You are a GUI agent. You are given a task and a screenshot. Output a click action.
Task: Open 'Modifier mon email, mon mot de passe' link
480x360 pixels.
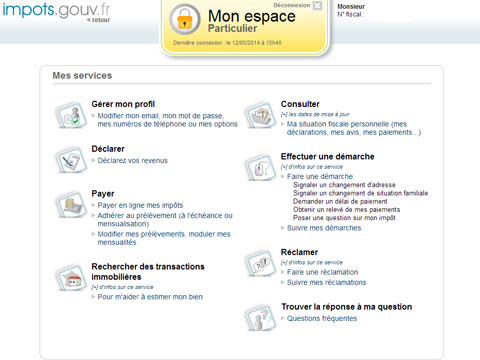(167, 120)
